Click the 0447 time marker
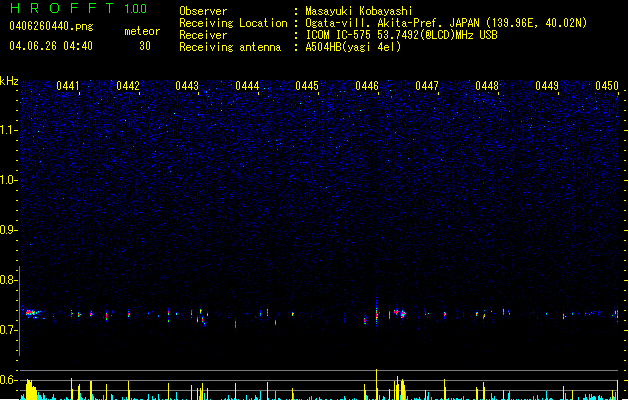Screen dimensions: 629x400 click(x=427, y=86)
